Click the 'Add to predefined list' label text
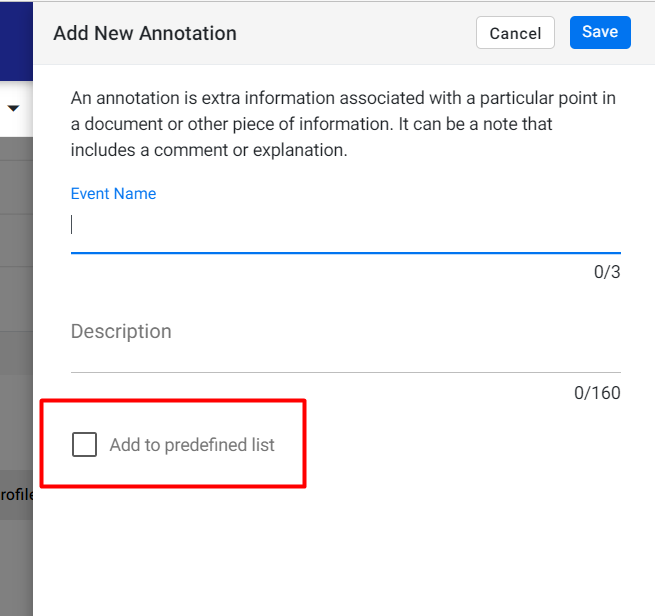 [x=192, y=445]
